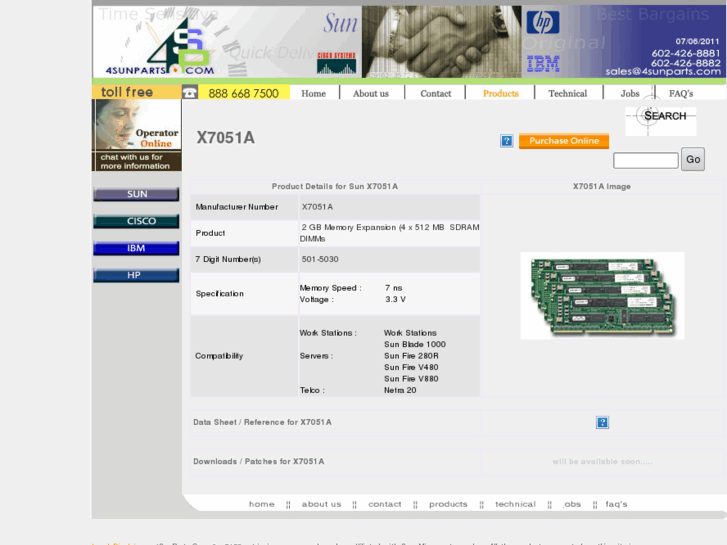Select the HP category button
The width and height of the screenshot is (727, 545).
(136, 275)
